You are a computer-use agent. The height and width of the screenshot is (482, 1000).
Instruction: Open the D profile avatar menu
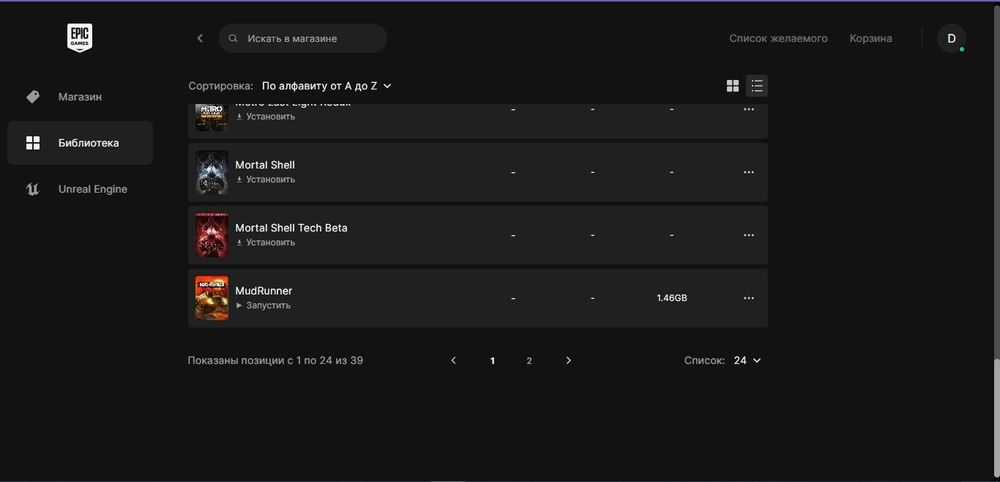[951, 38]
